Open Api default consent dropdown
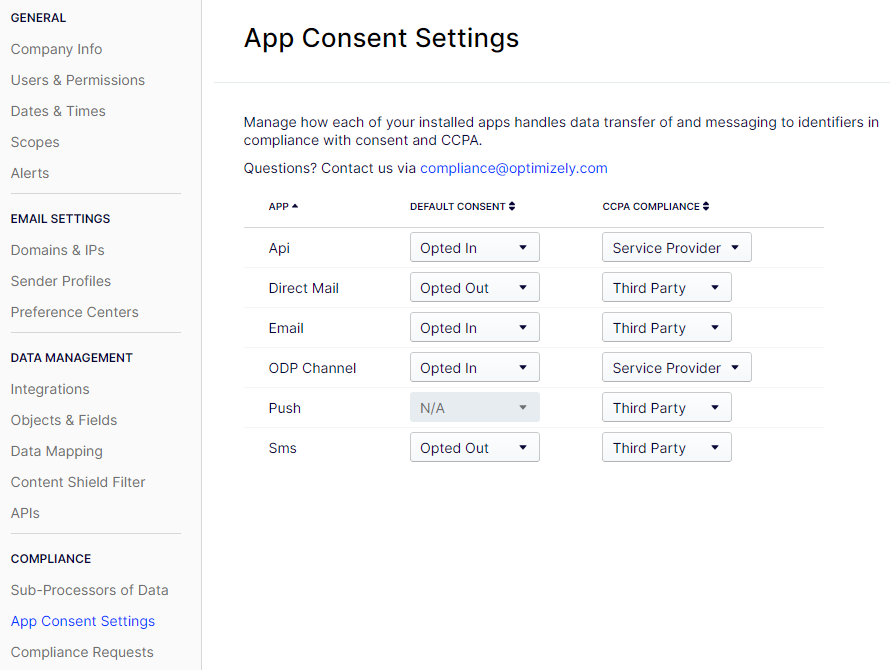 pyautogui.click(x=475, y=248)
